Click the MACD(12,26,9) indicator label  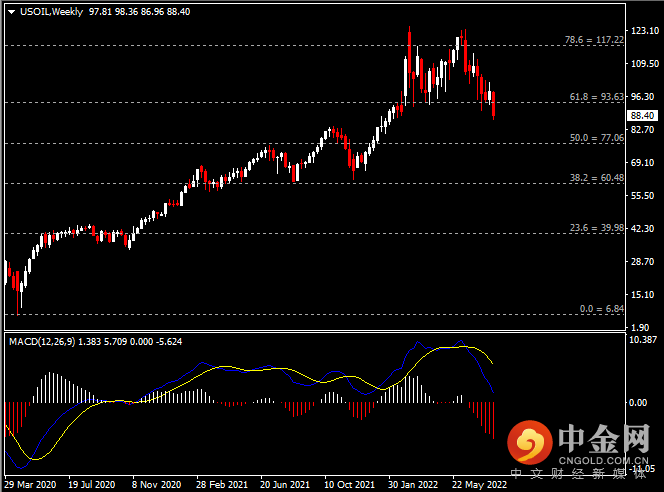click(42, 342)
